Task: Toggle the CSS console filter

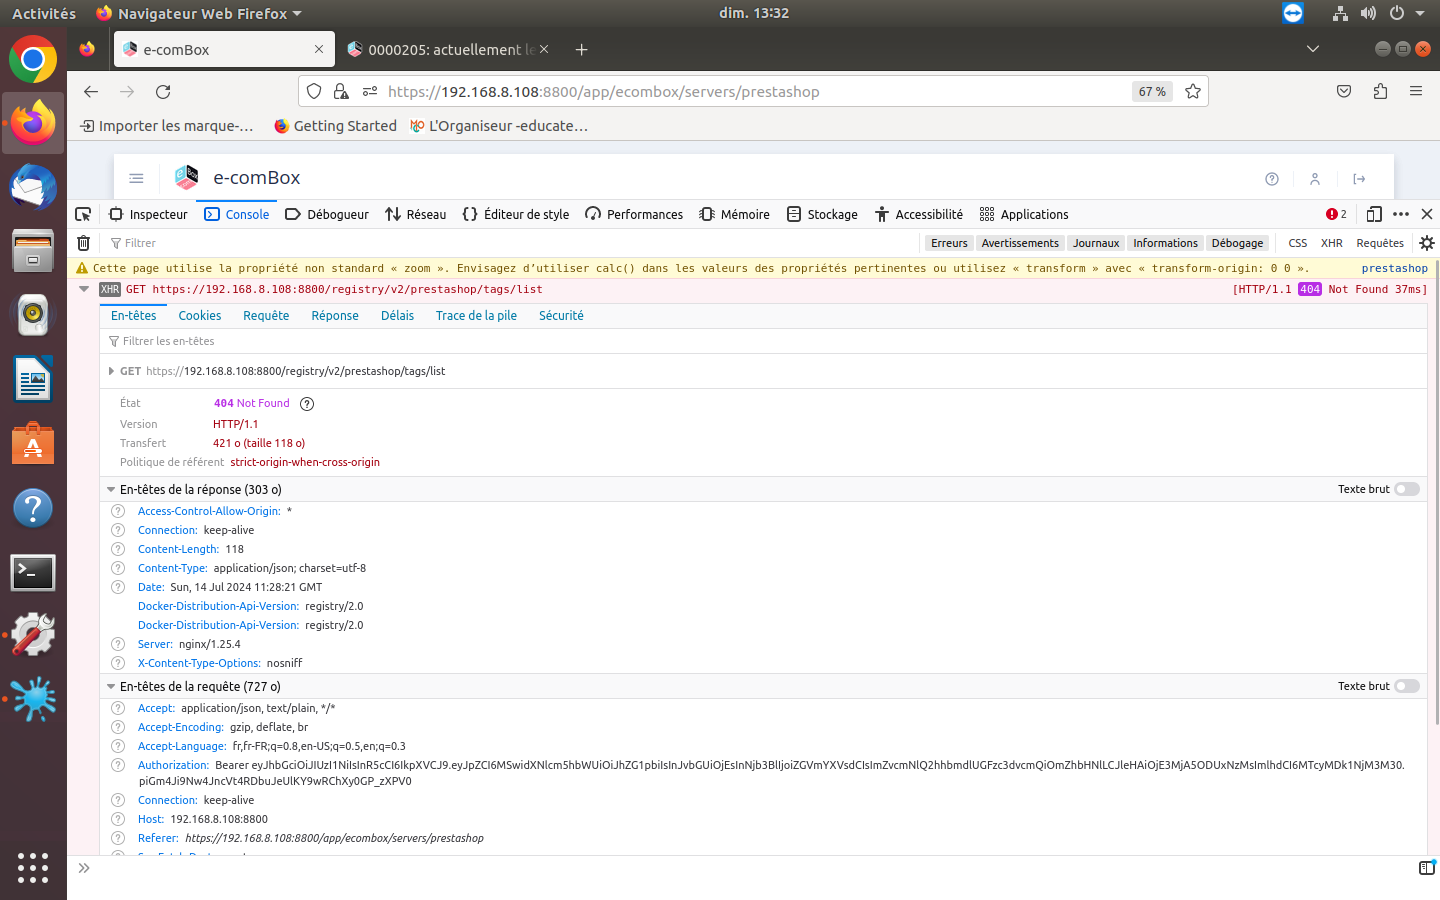Action: click(x=1298, y=243)
